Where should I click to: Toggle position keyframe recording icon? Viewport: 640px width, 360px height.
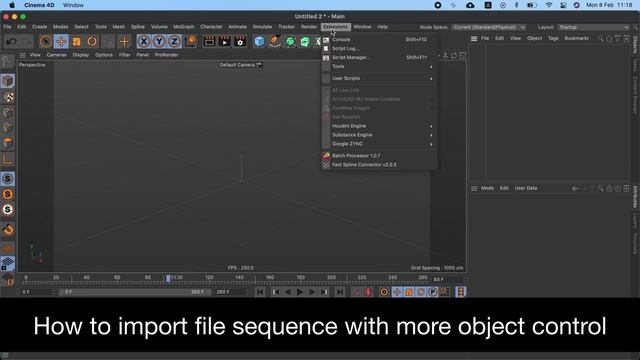click(x=396, y=292)
